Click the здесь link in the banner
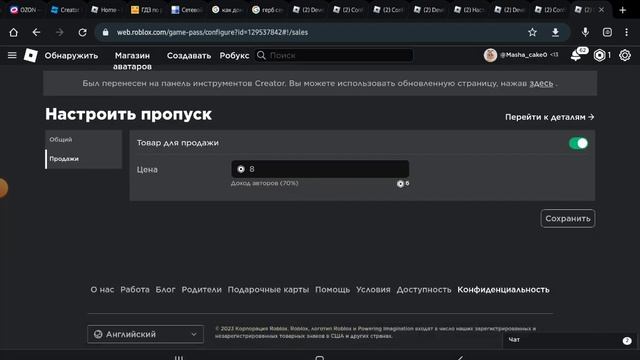Image resolution: width=640 pixels, height=360 pixels. pyautogui.click(x=541, y=83)
